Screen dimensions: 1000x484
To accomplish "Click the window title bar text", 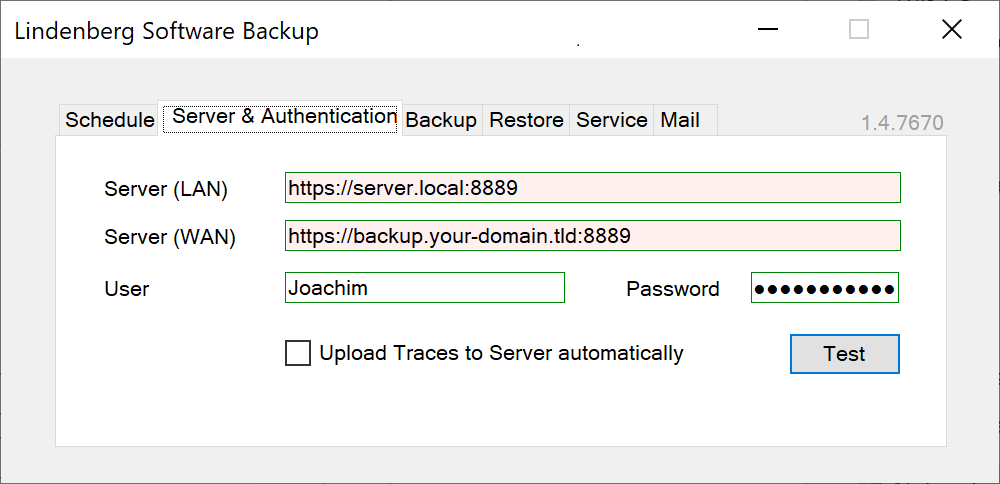I will (x=166, y=31).
